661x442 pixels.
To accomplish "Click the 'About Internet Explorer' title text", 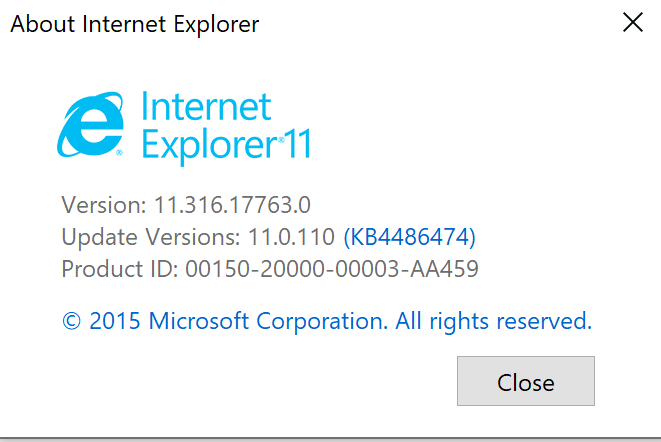I will tap(134, 23).
